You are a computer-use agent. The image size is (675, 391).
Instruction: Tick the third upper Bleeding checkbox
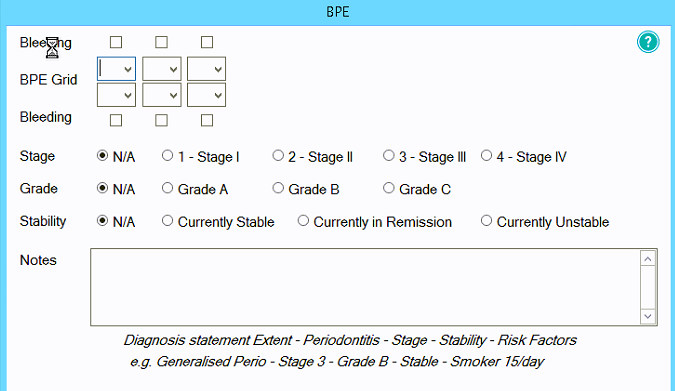tap(207, 42)
